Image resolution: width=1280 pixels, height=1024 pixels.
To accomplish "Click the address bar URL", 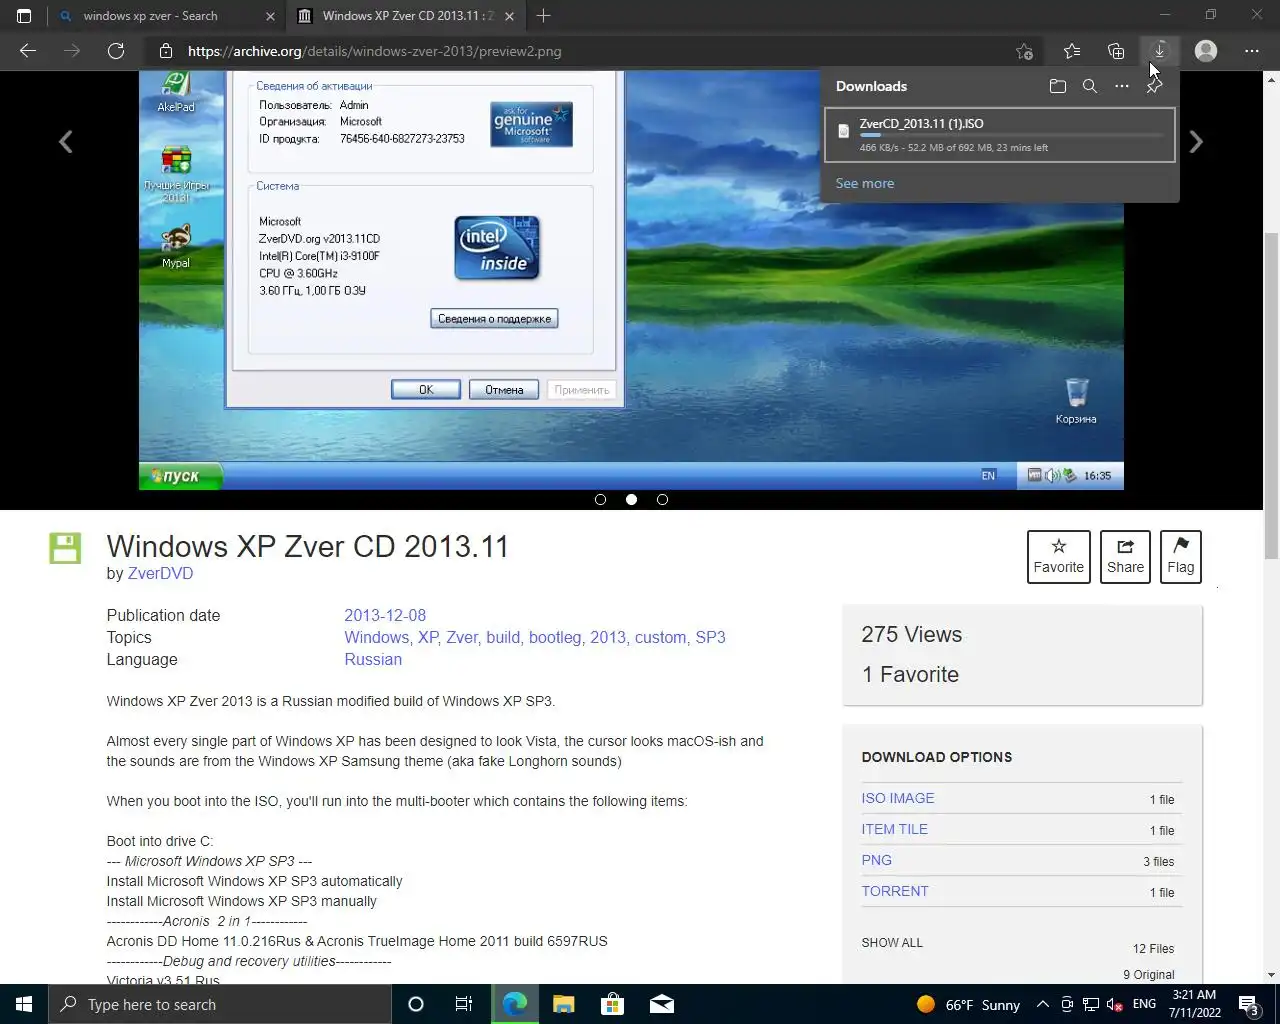I will coord(374,51).
